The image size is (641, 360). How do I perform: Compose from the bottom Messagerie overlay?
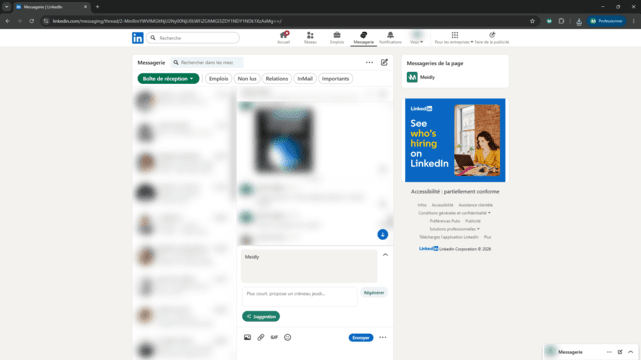[x=620, y=352]
